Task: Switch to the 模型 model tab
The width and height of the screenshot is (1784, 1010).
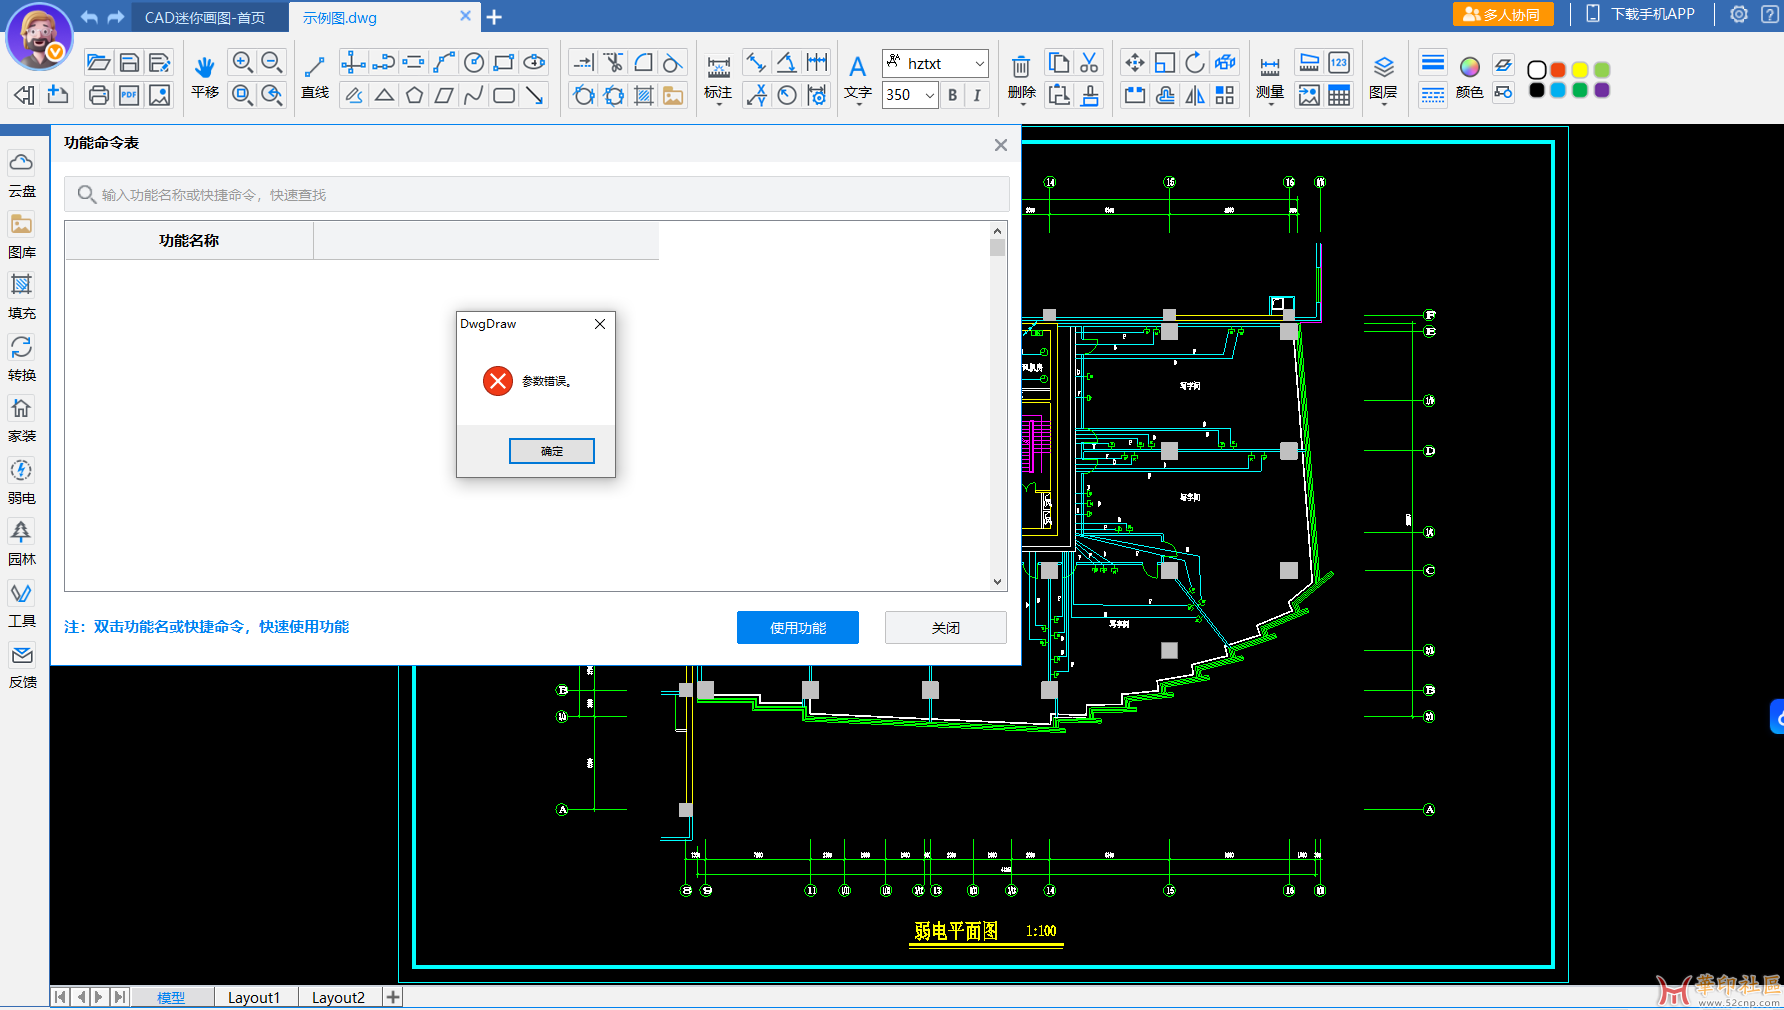Action: point(171,997)
